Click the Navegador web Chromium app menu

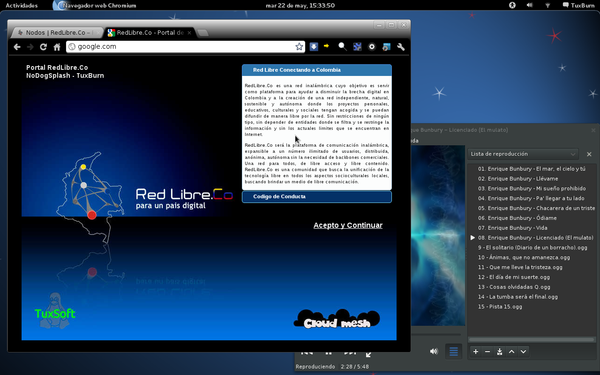tap(94, 5)
